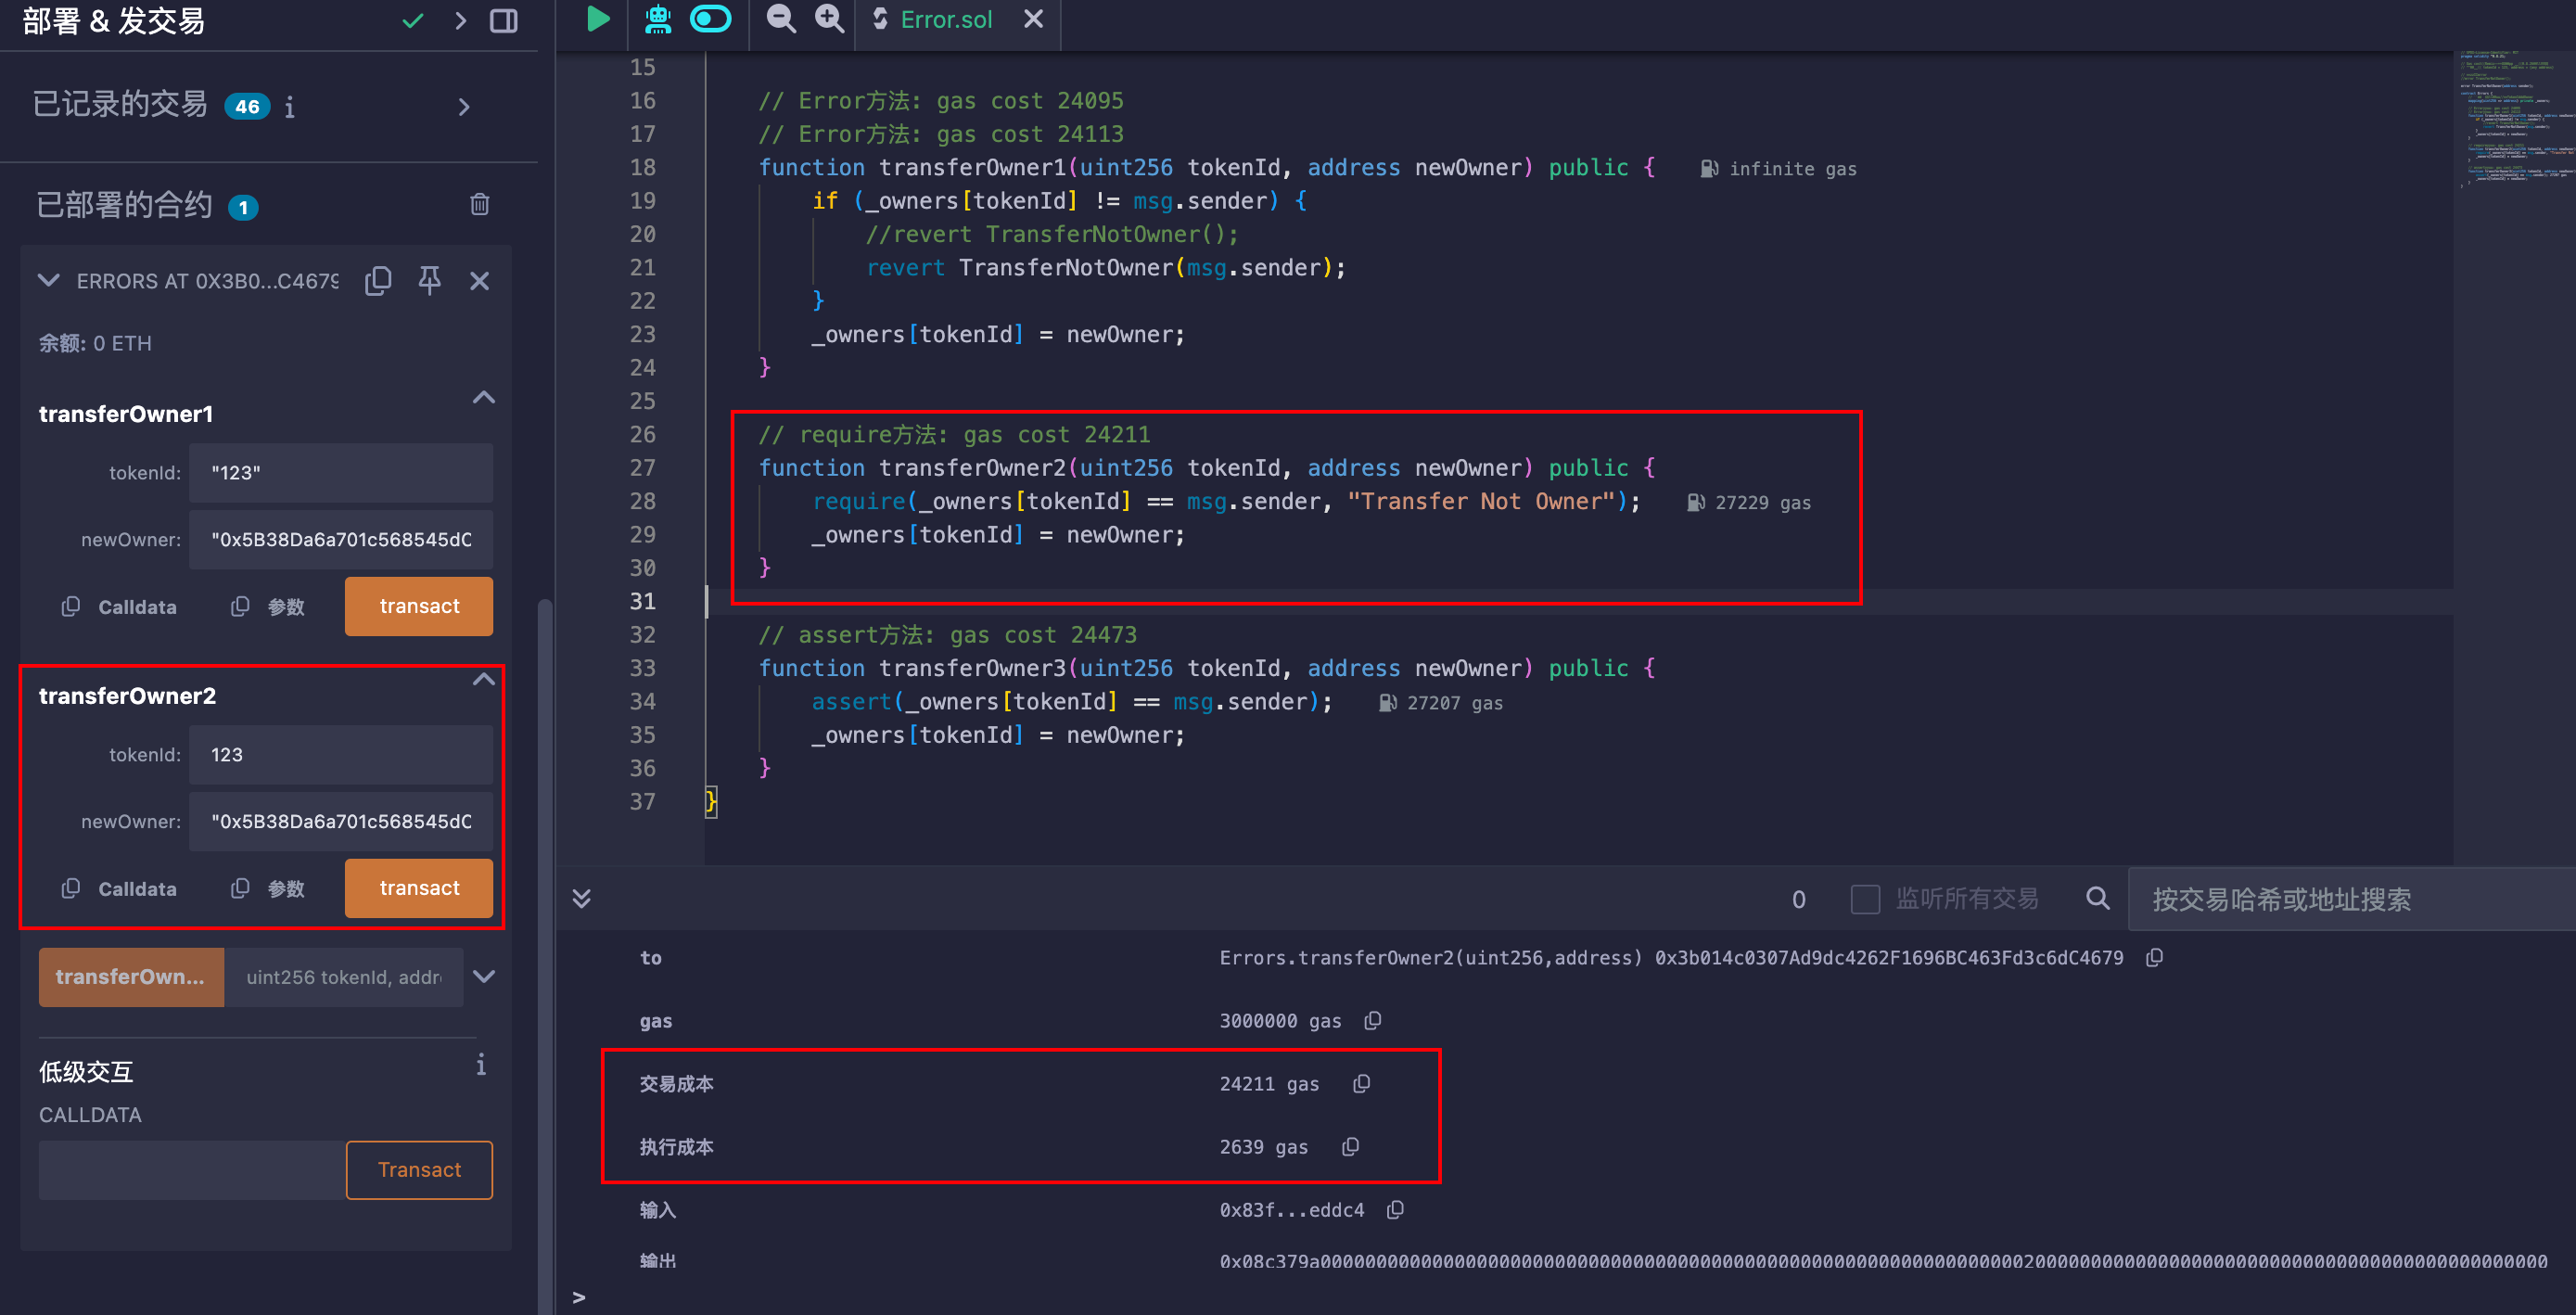The width and height of the screenshot is (2576, 1315).
Task: Click the low-level Transact button
Action: (419, 1170)
